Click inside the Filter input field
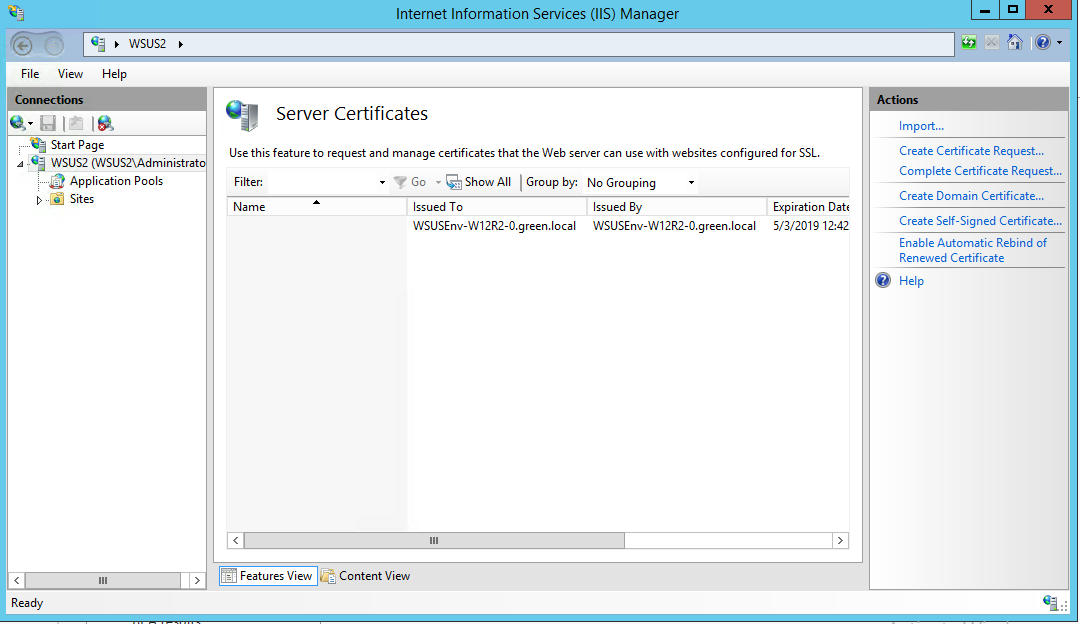 (x=322, y=183)
